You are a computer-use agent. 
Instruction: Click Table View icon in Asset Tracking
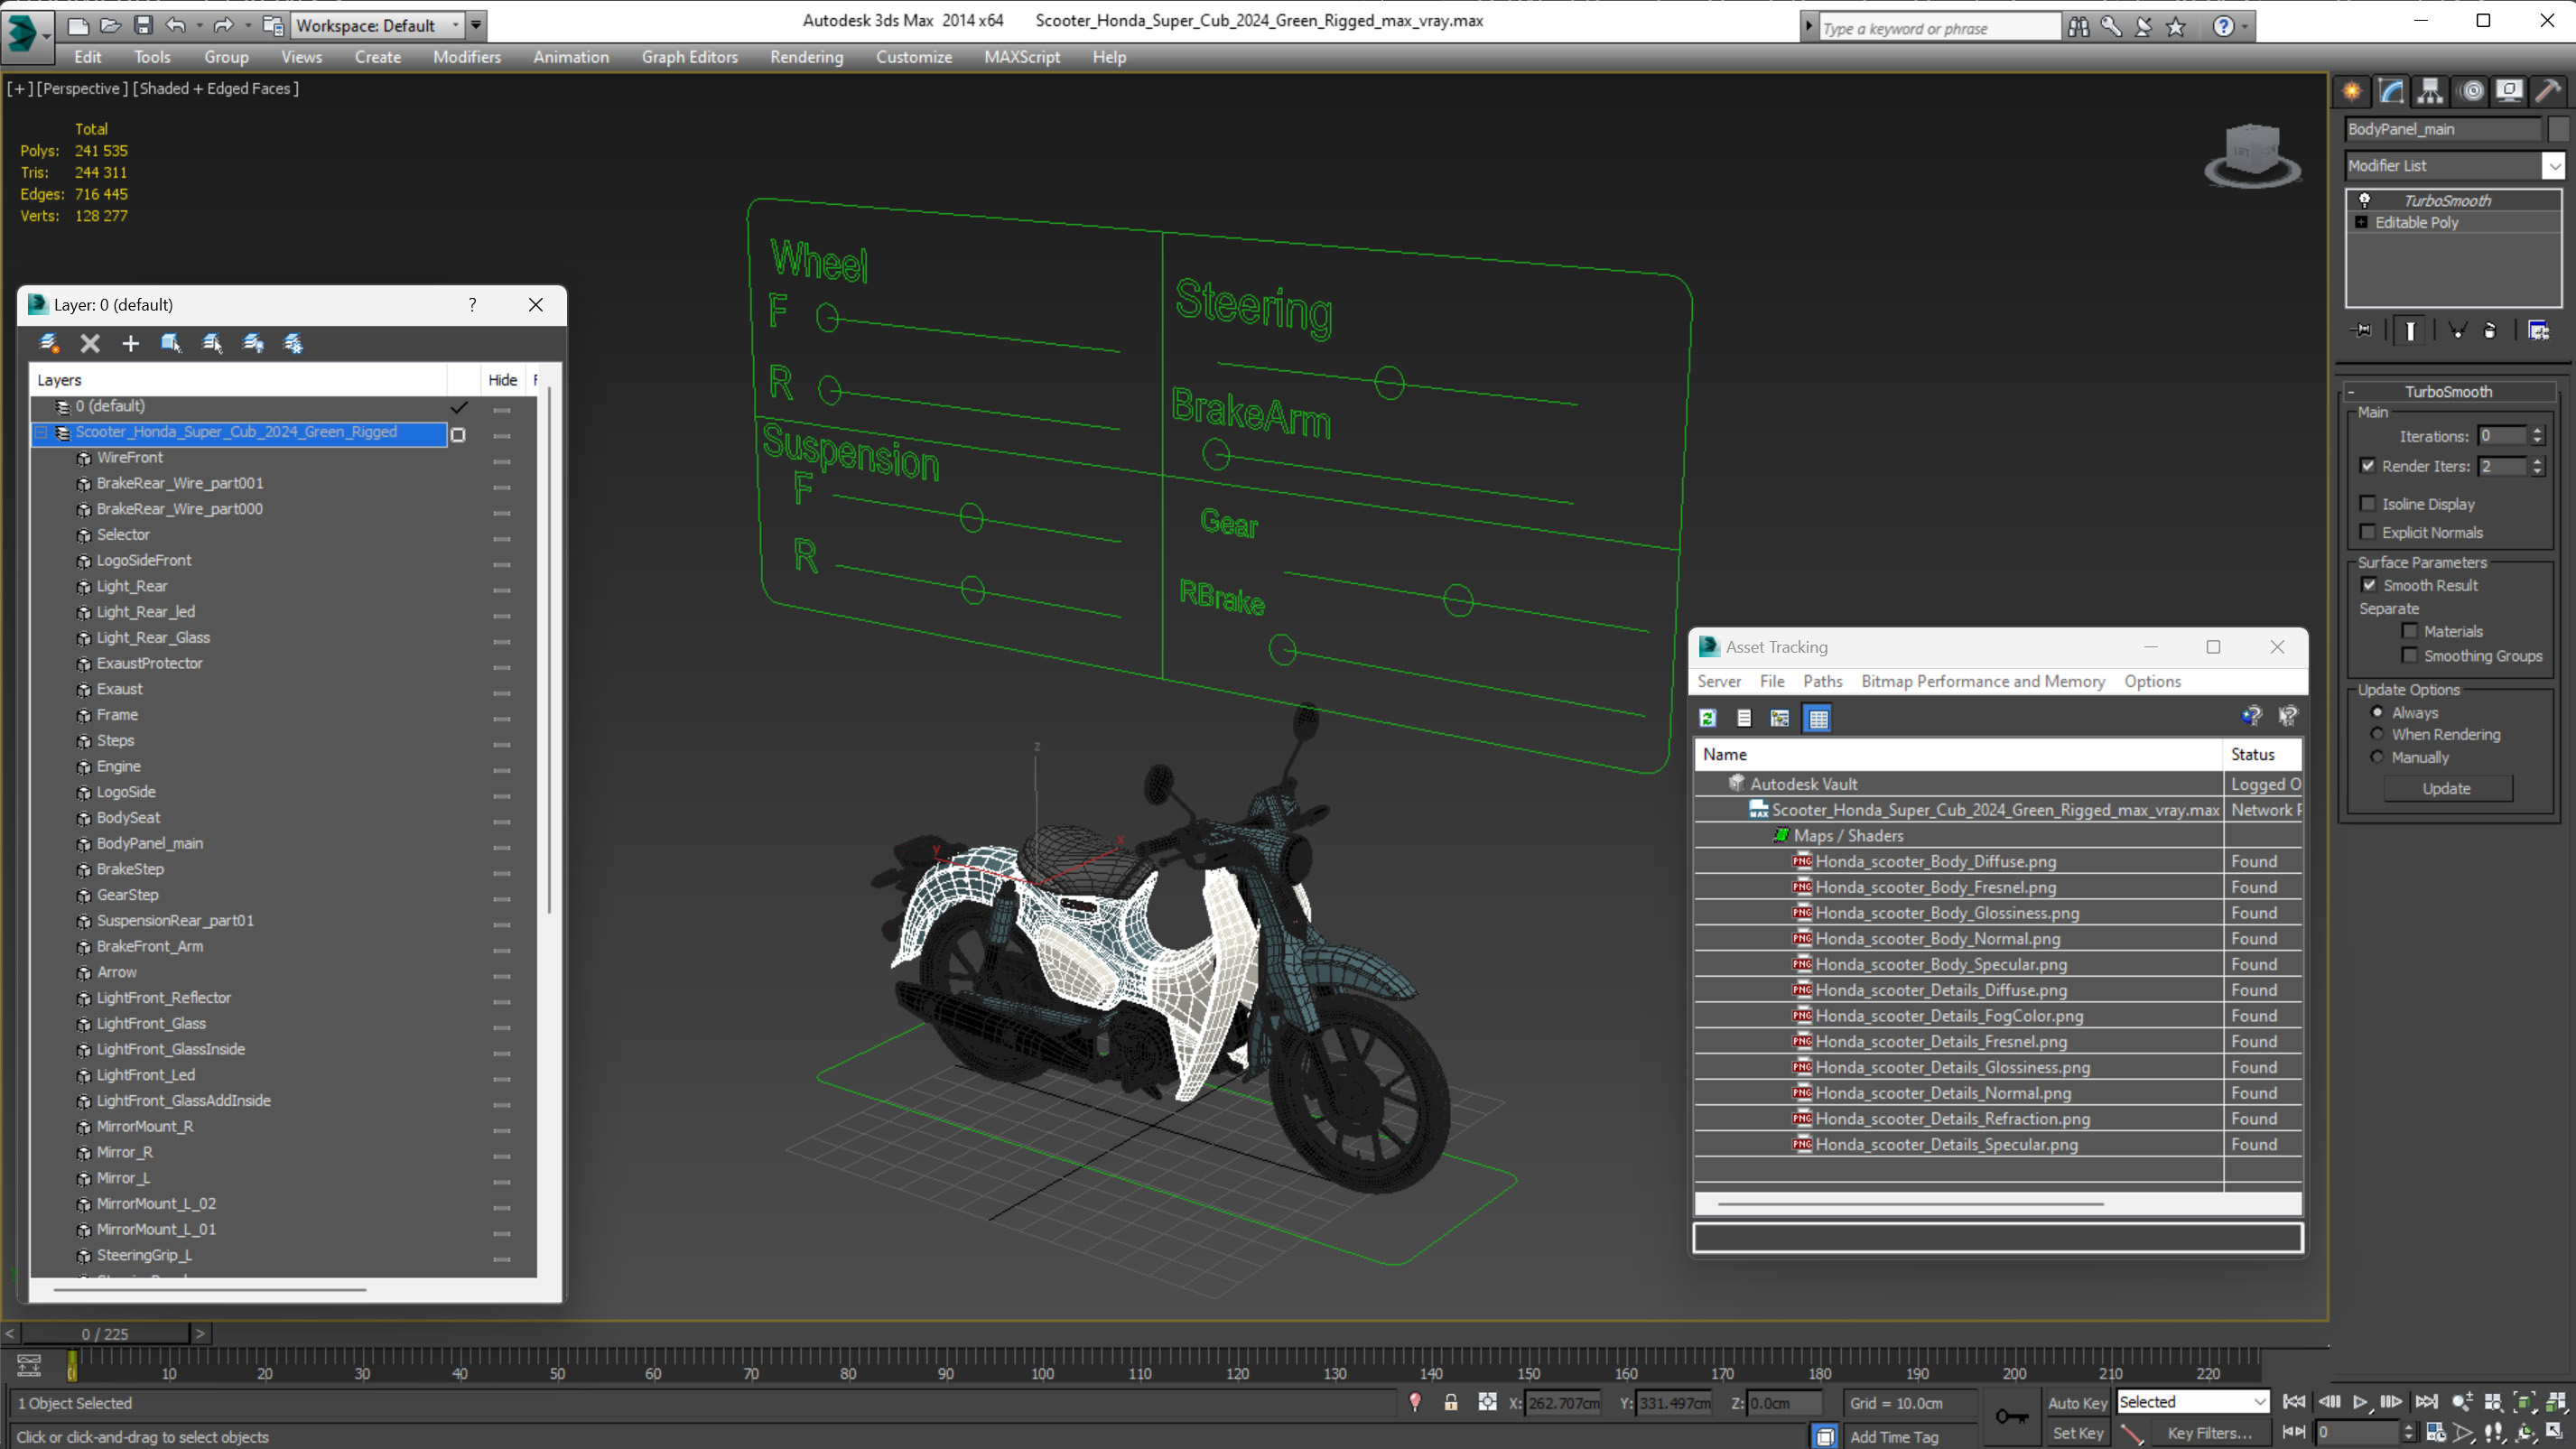(x=1818, y=717)
